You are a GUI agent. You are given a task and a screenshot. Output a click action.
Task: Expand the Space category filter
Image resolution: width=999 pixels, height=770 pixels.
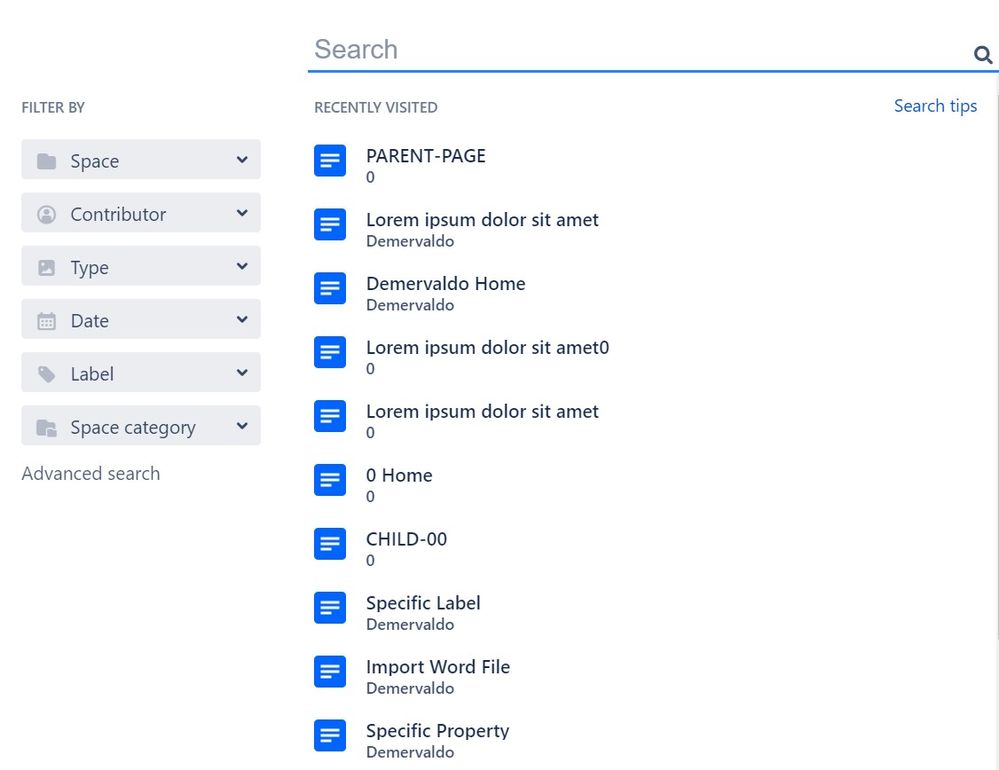click(241, 426)
